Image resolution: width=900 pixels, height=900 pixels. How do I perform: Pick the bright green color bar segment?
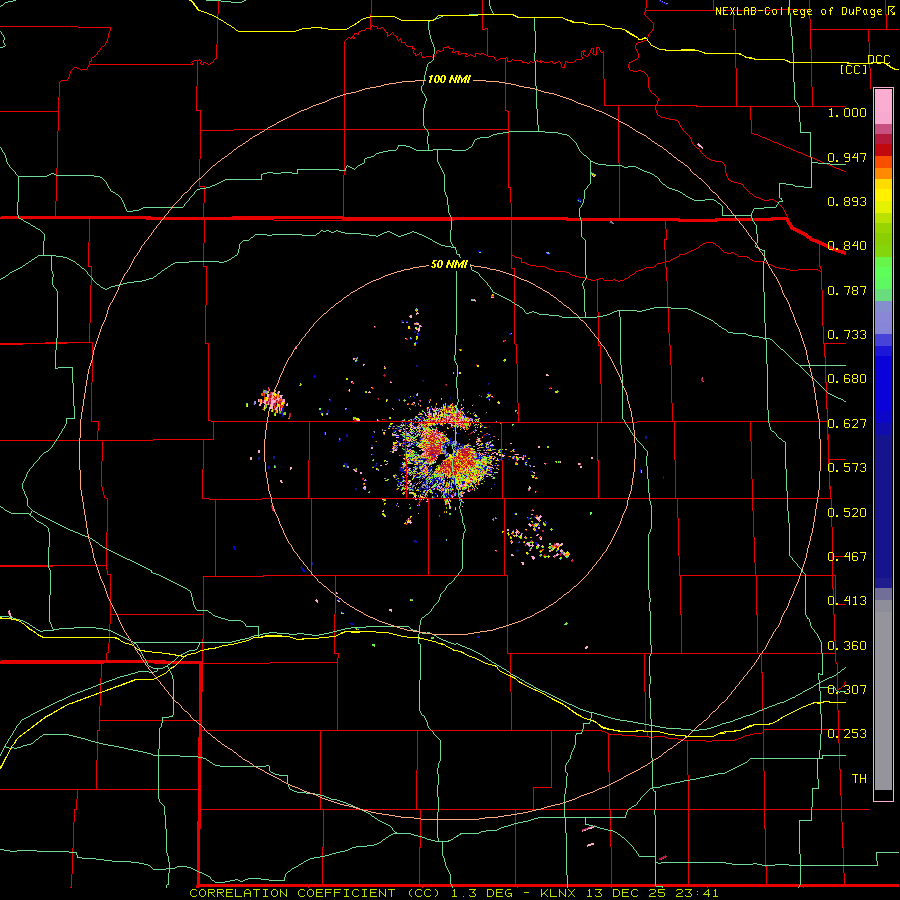883,273
